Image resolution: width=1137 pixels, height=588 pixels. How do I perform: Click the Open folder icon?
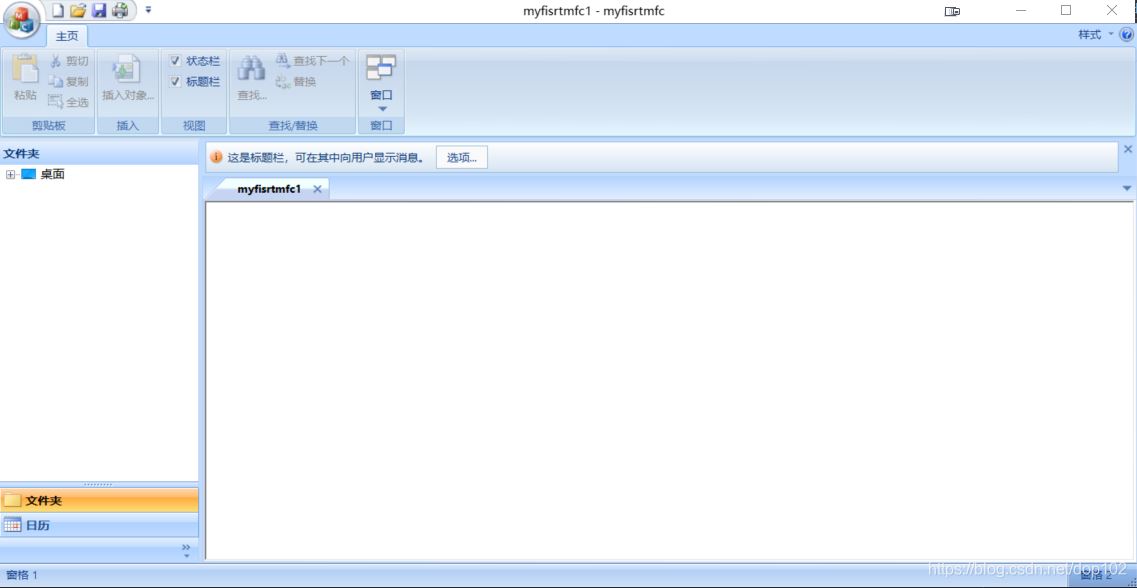78,10
